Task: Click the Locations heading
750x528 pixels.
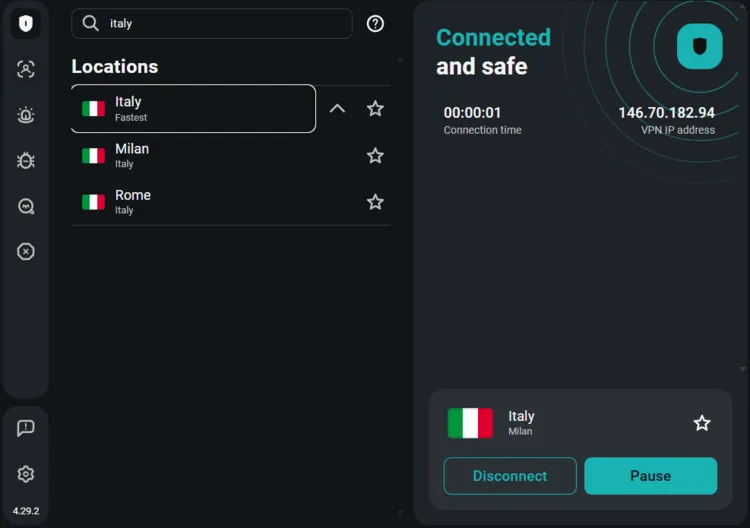Action: tap(115, 66)
